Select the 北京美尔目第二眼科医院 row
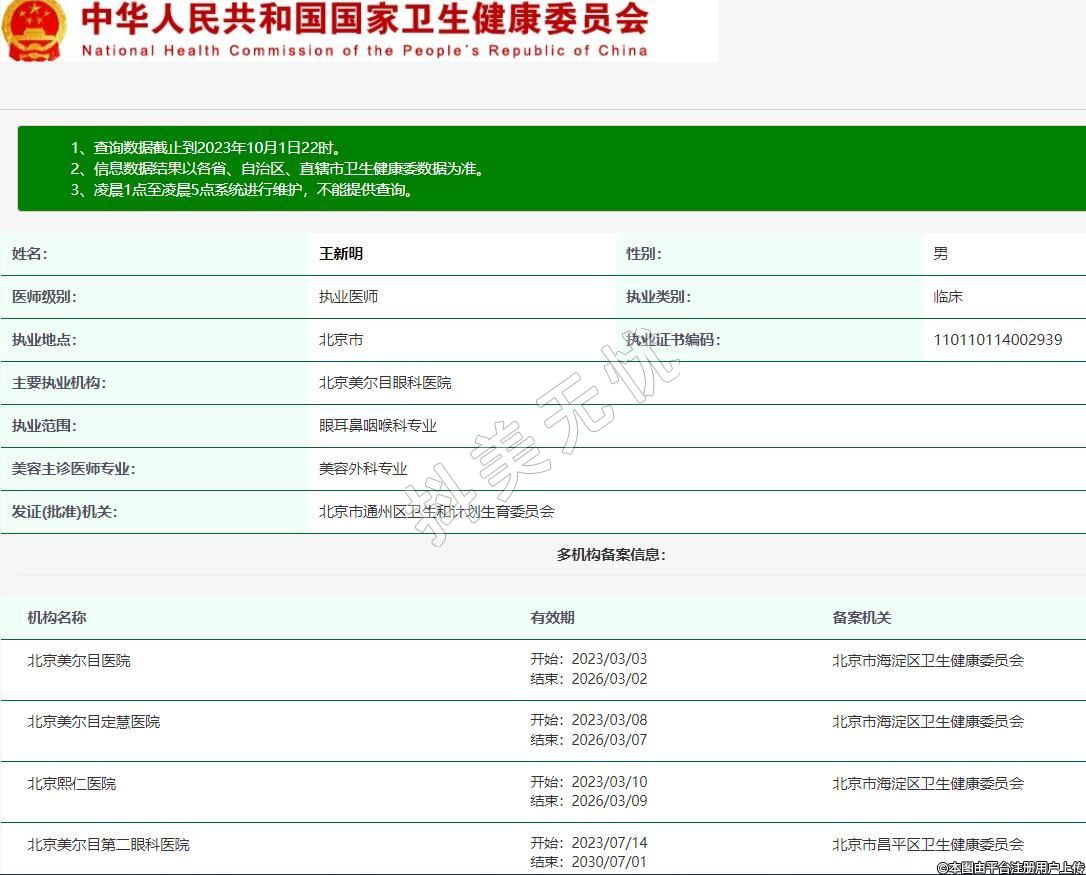This screenshot has width=1086, height=875. [x=108, y=845]
